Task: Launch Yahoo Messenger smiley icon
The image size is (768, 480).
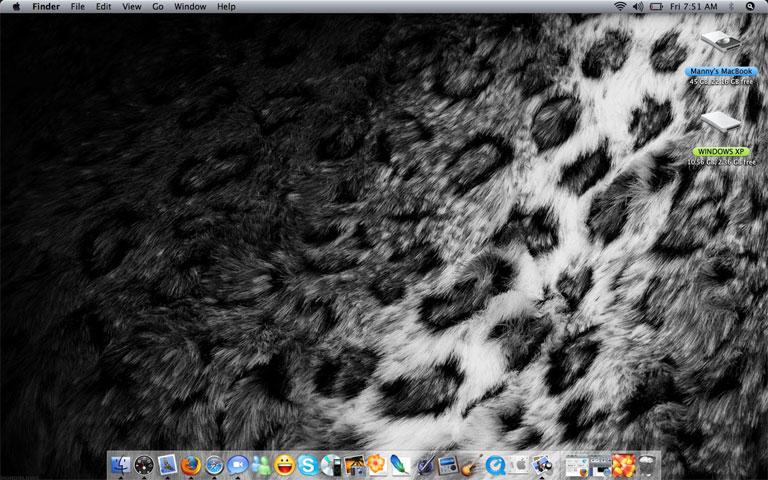Action: pos(285,465)
